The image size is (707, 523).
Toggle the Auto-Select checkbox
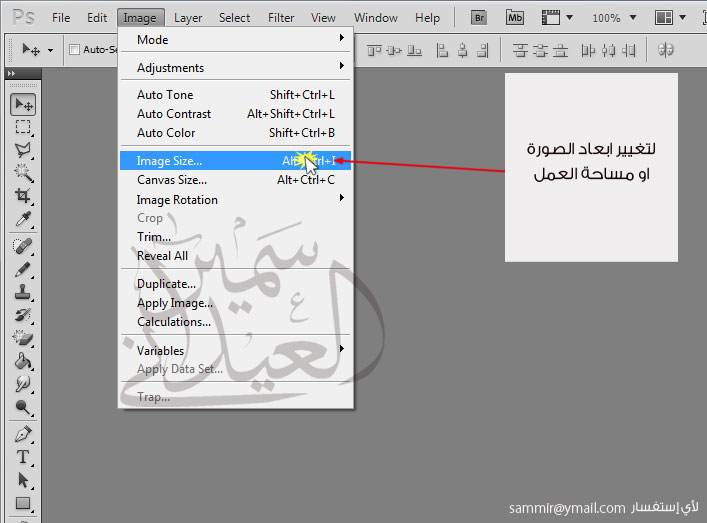click(x=74, y=50)
